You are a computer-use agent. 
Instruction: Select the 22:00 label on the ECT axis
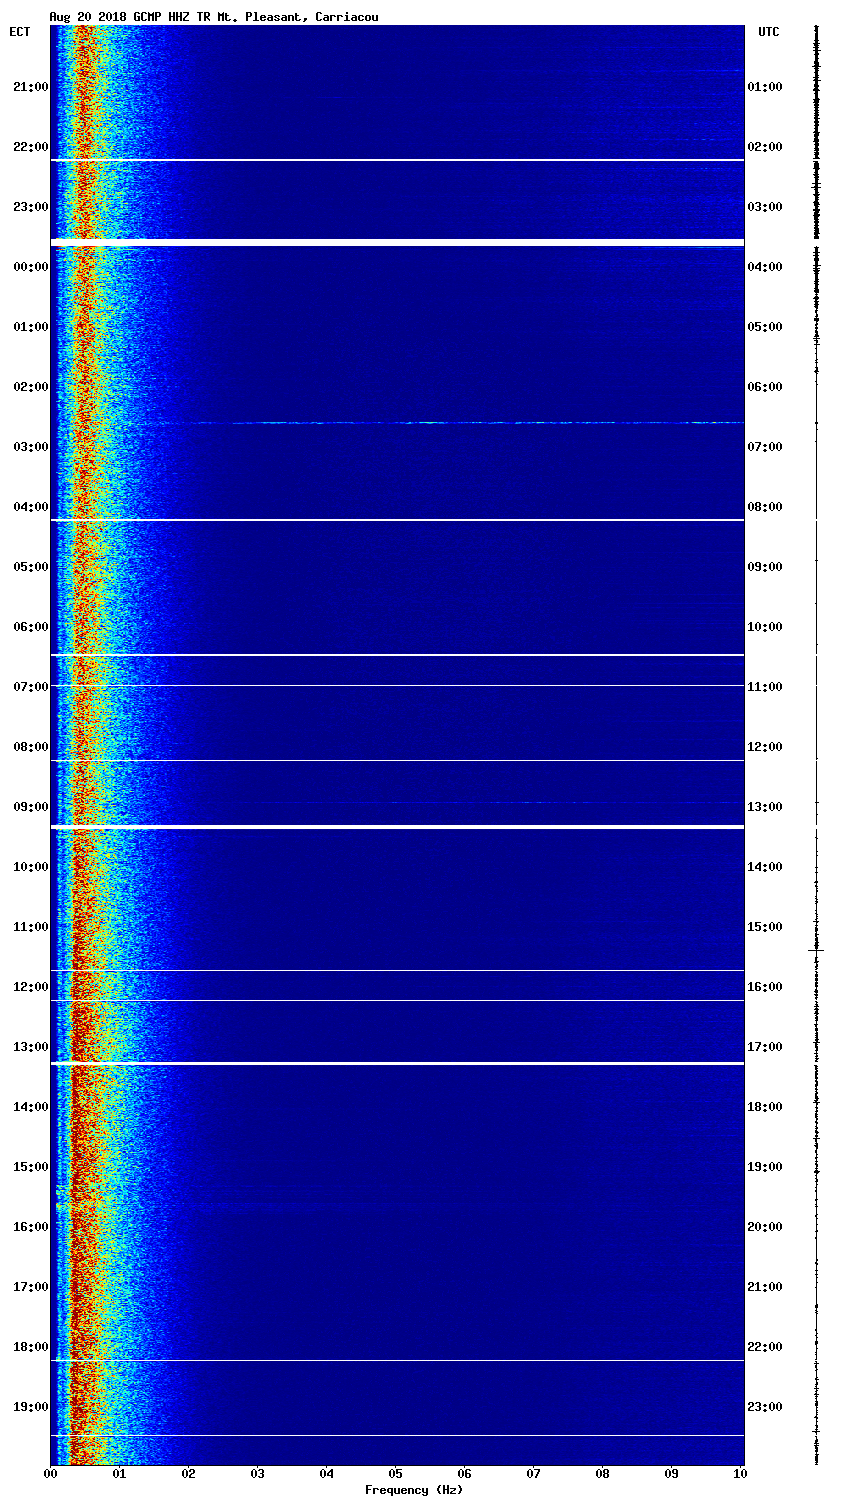31,147
